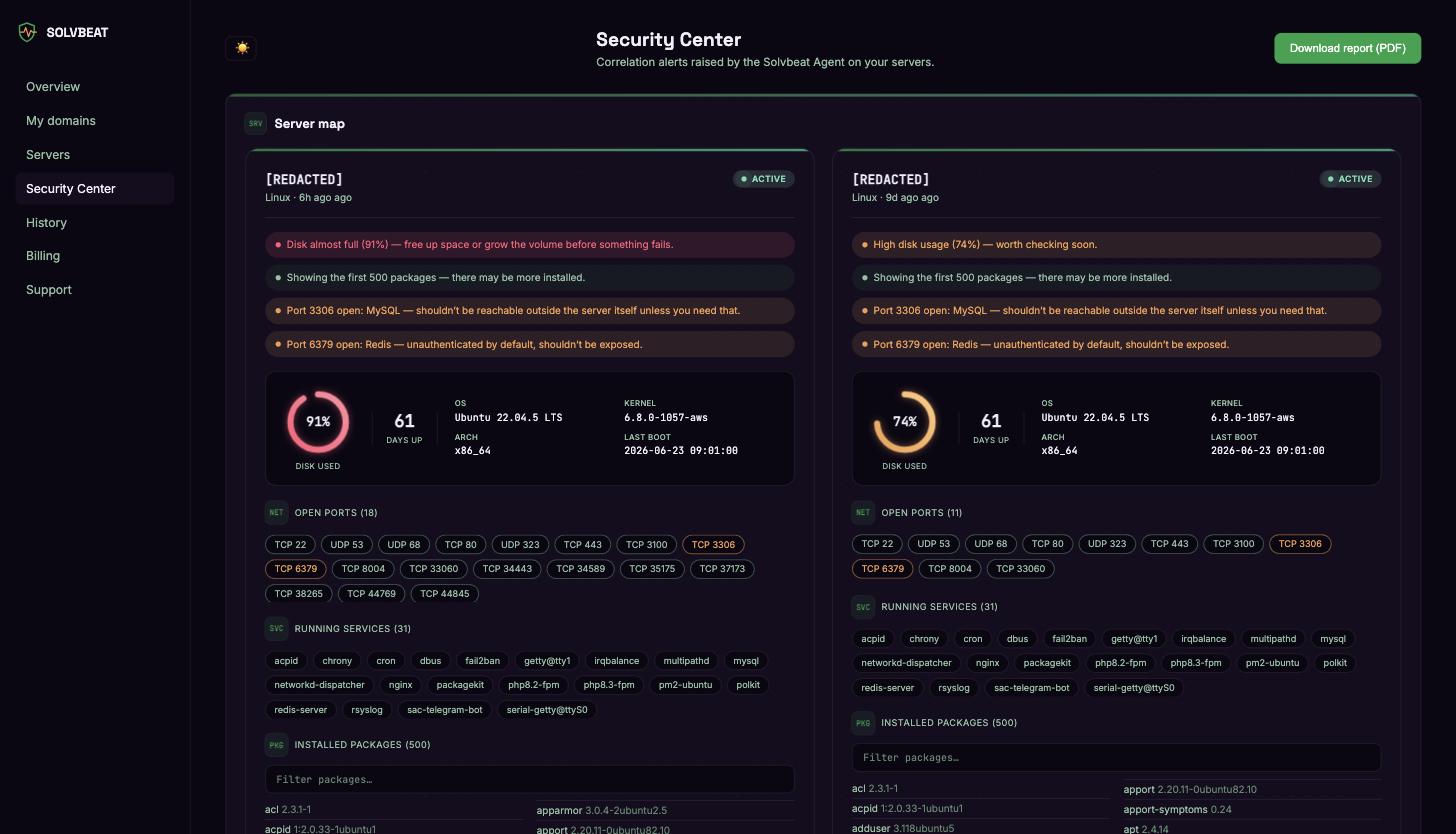This screenshot has width=1456, height=834.
Task: Click the SVC icon in the first server card
Action: [276, 629]
